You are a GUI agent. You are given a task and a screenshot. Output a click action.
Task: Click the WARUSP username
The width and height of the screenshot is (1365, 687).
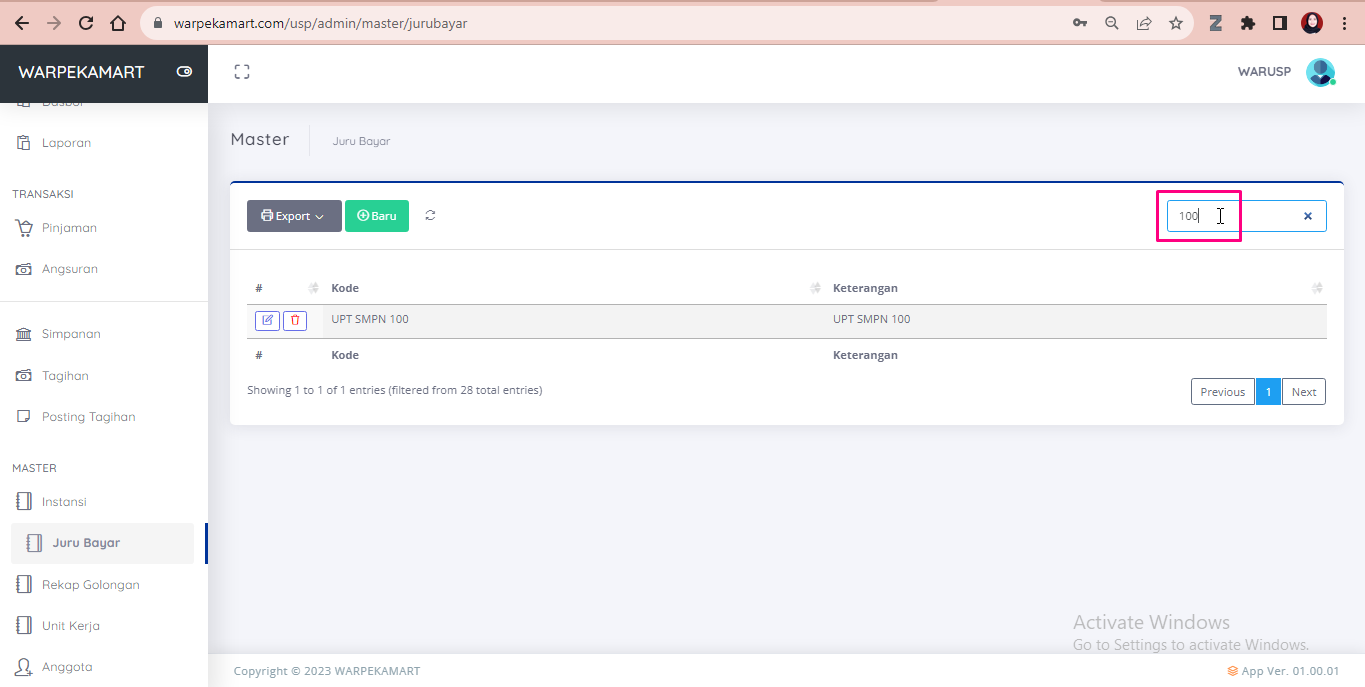[1264, 72]
